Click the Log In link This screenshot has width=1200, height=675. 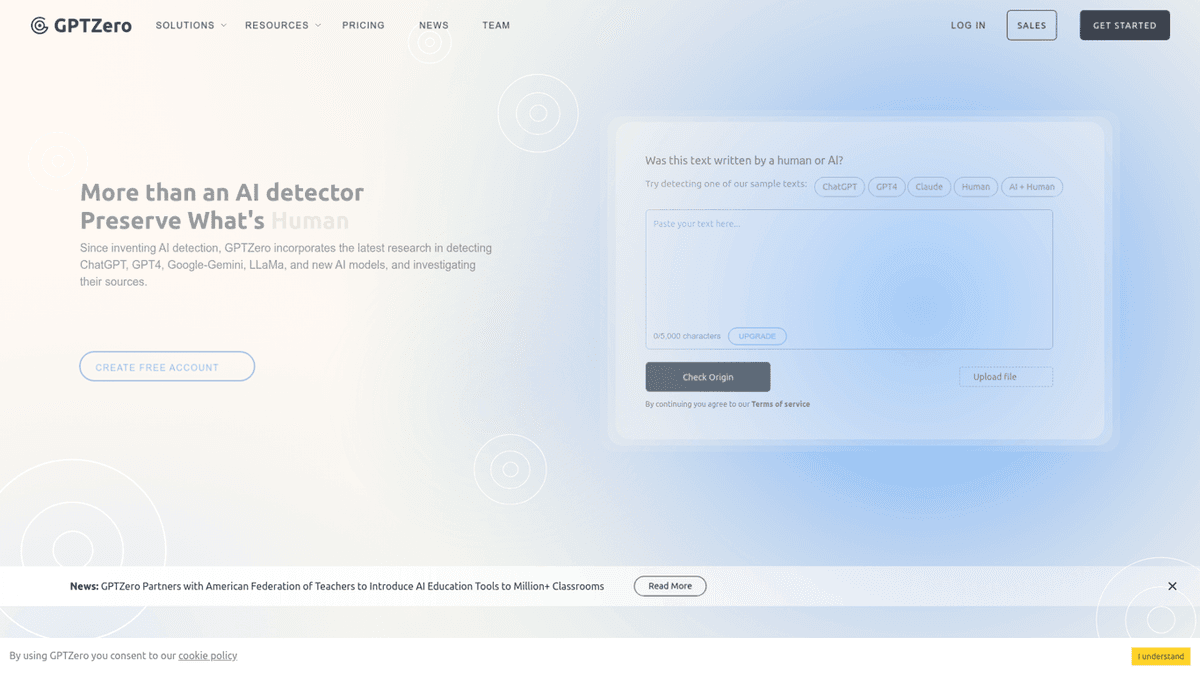pos(968,25)
